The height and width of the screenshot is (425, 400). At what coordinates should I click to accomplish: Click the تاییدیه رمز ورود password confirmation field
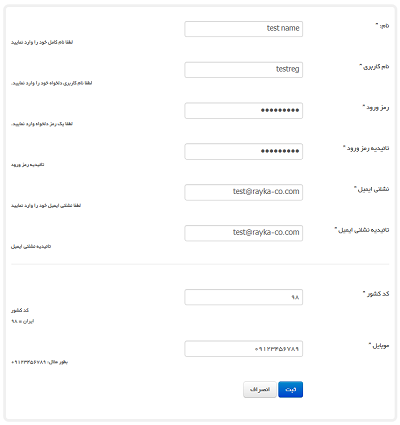(244, 151)
